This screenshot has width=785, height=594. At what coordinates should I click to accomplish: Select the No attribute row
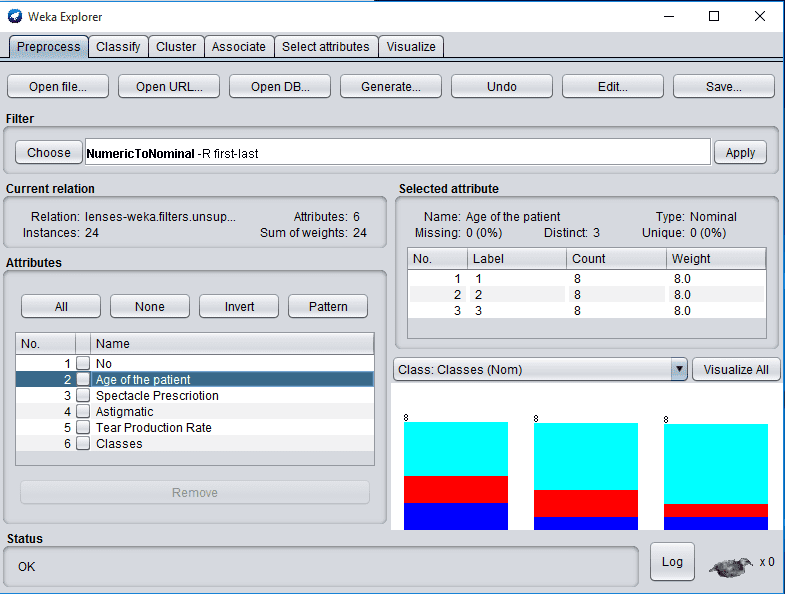[195, 363]
